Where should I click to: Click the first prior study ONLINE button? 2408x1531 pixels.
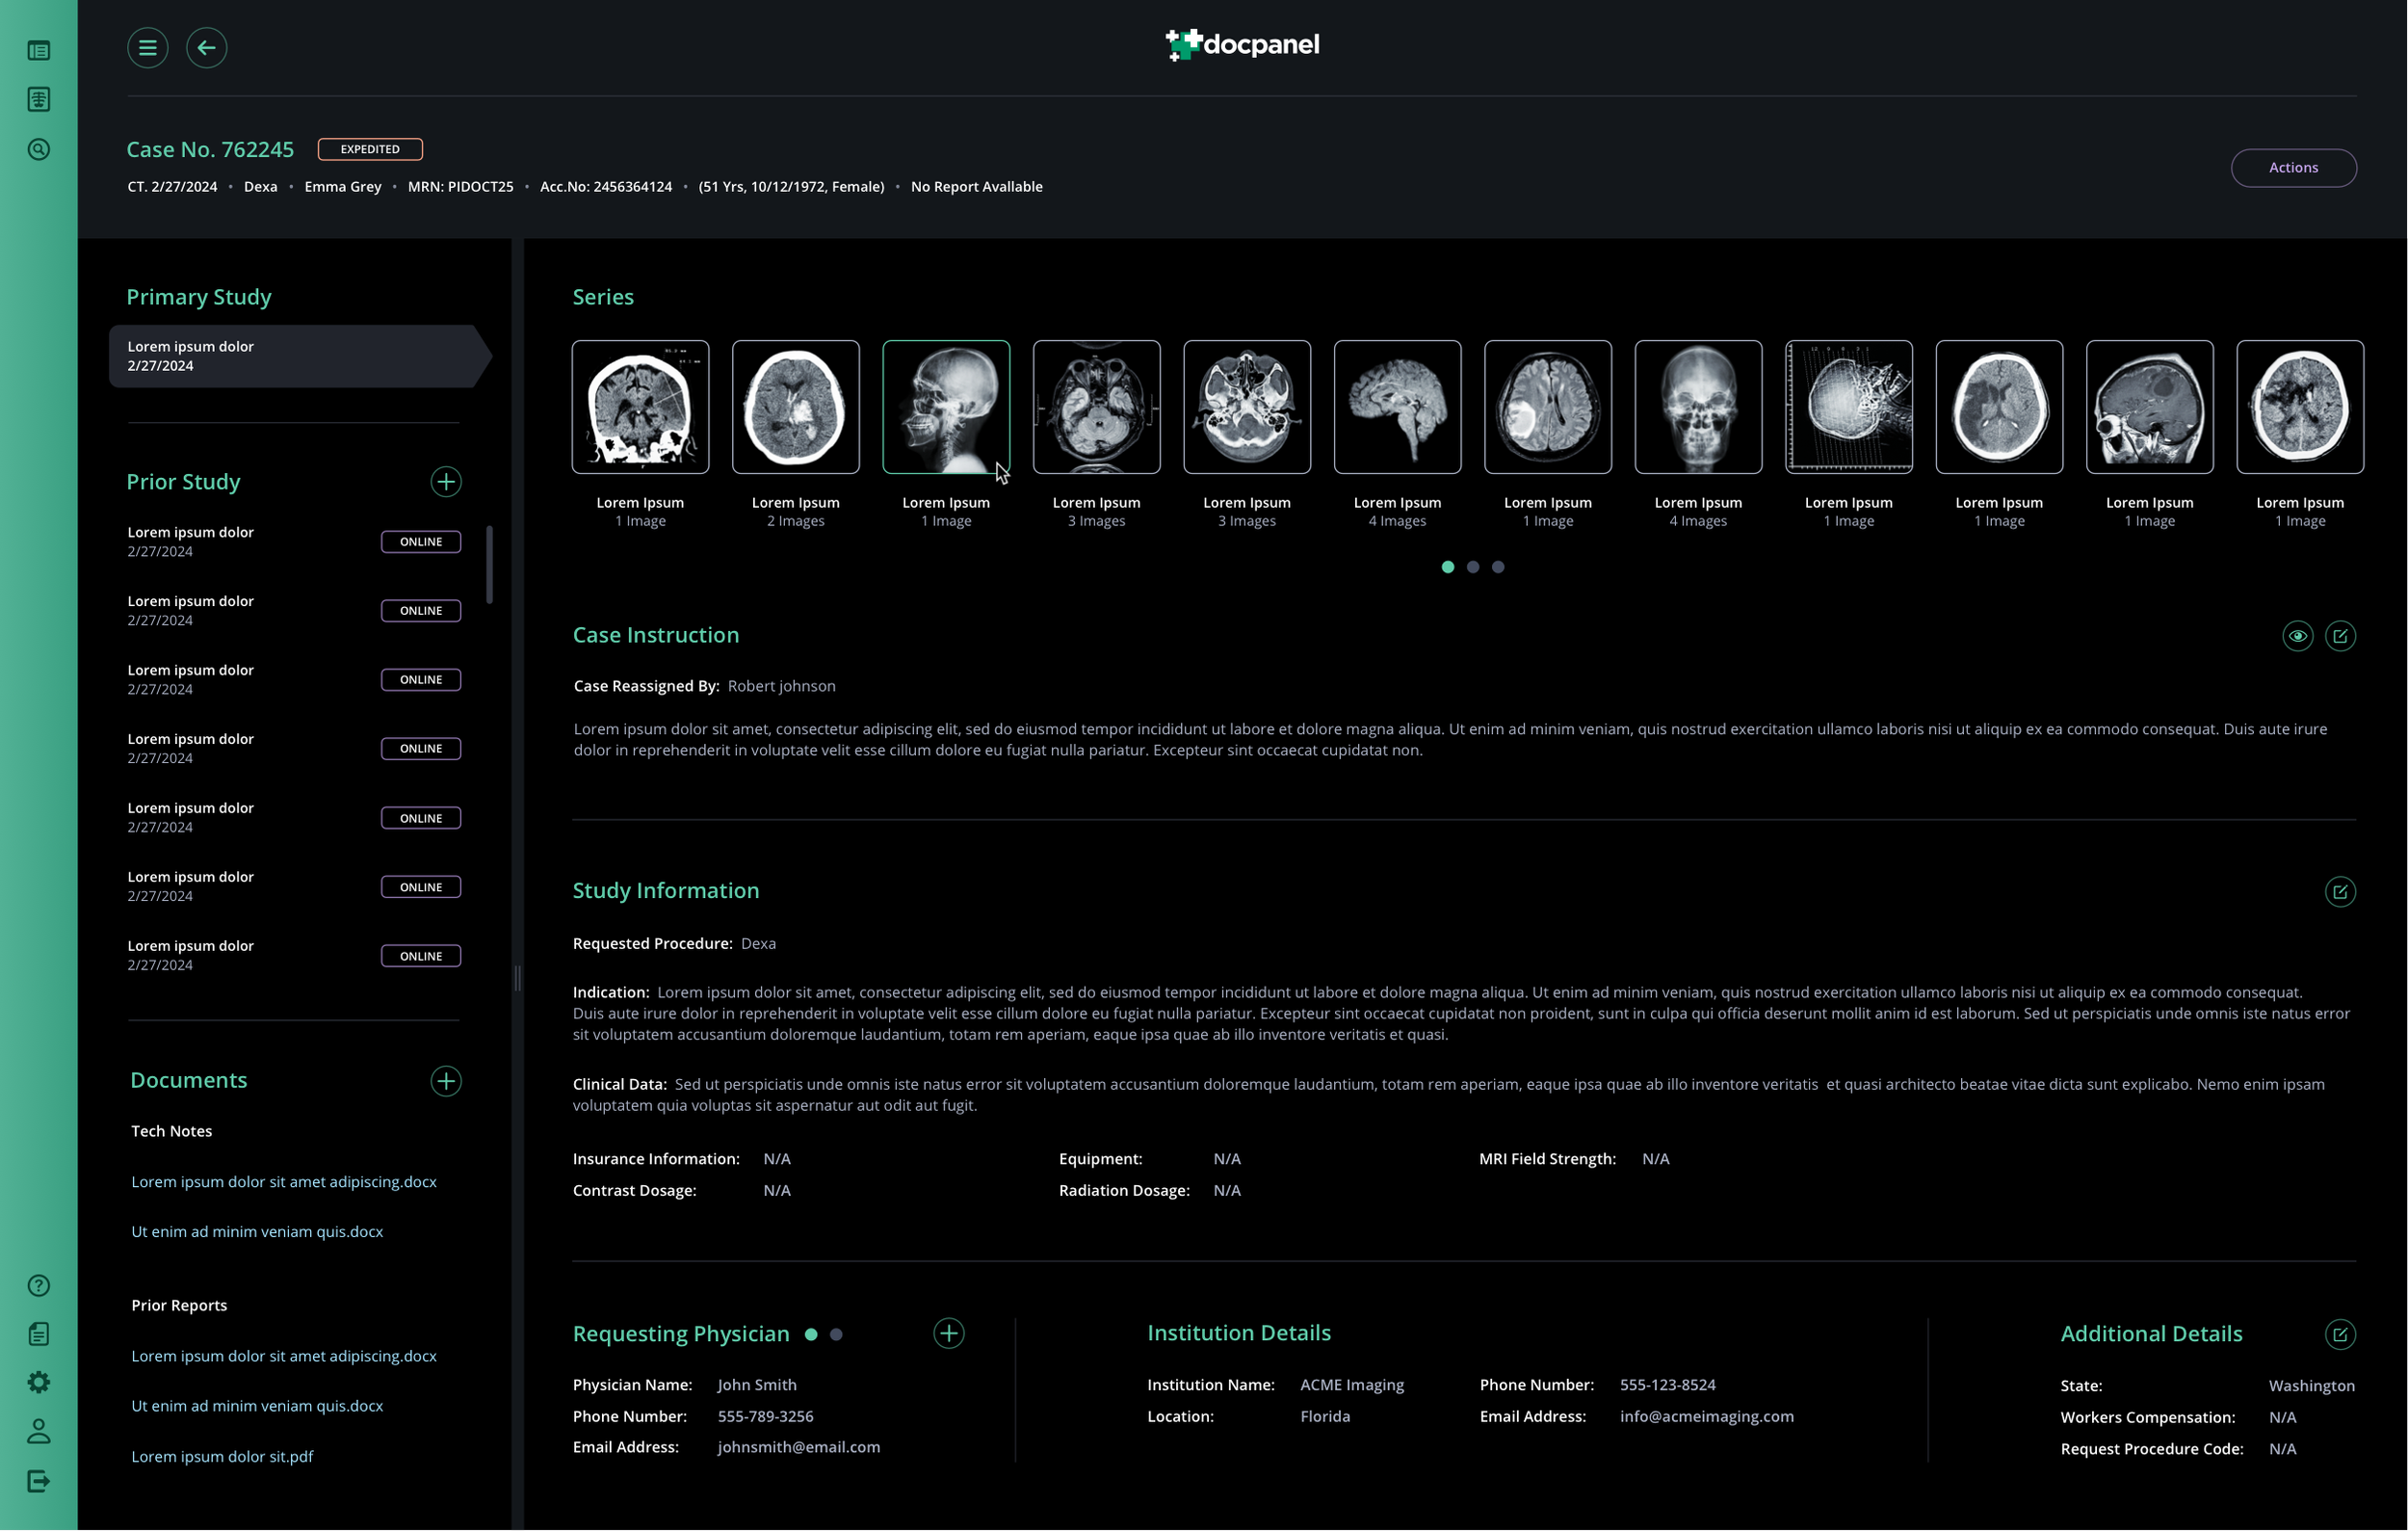click(421, 542)
